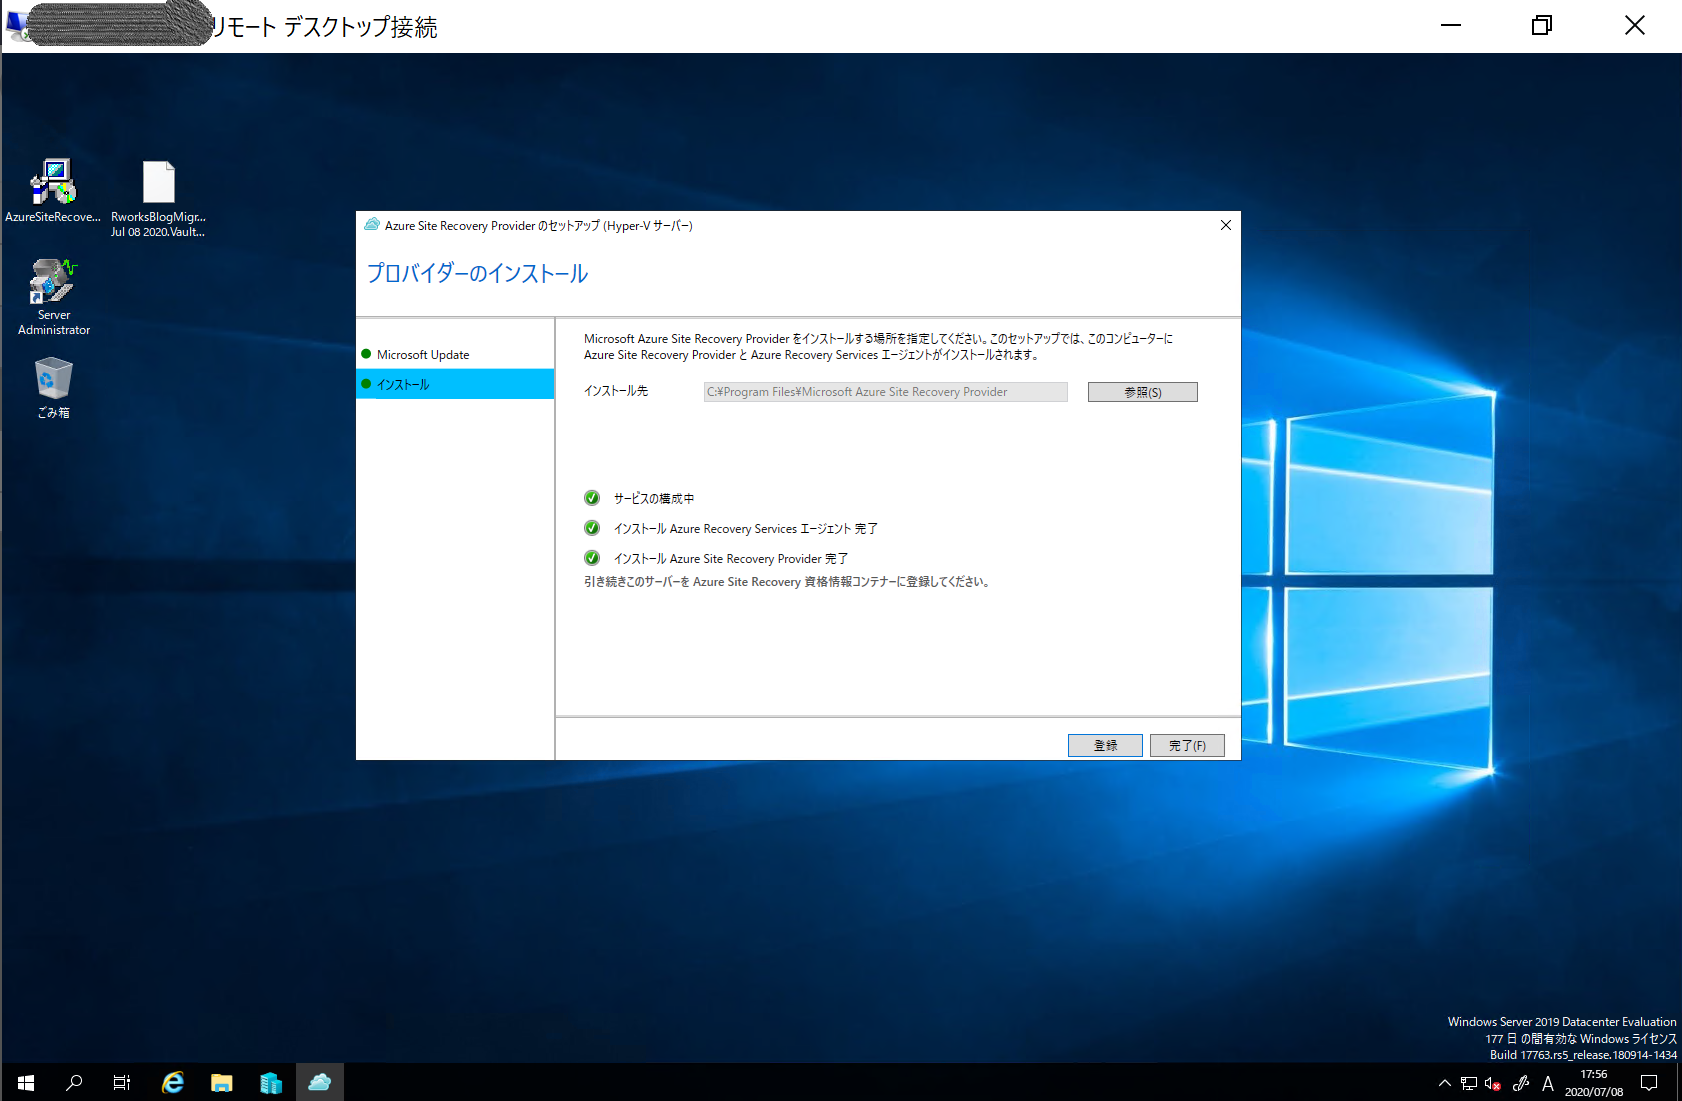The width and height of the screenshot is (1682, 1101).
Task: Open Server Manager from the taskbar
Action: point(270,1082)
